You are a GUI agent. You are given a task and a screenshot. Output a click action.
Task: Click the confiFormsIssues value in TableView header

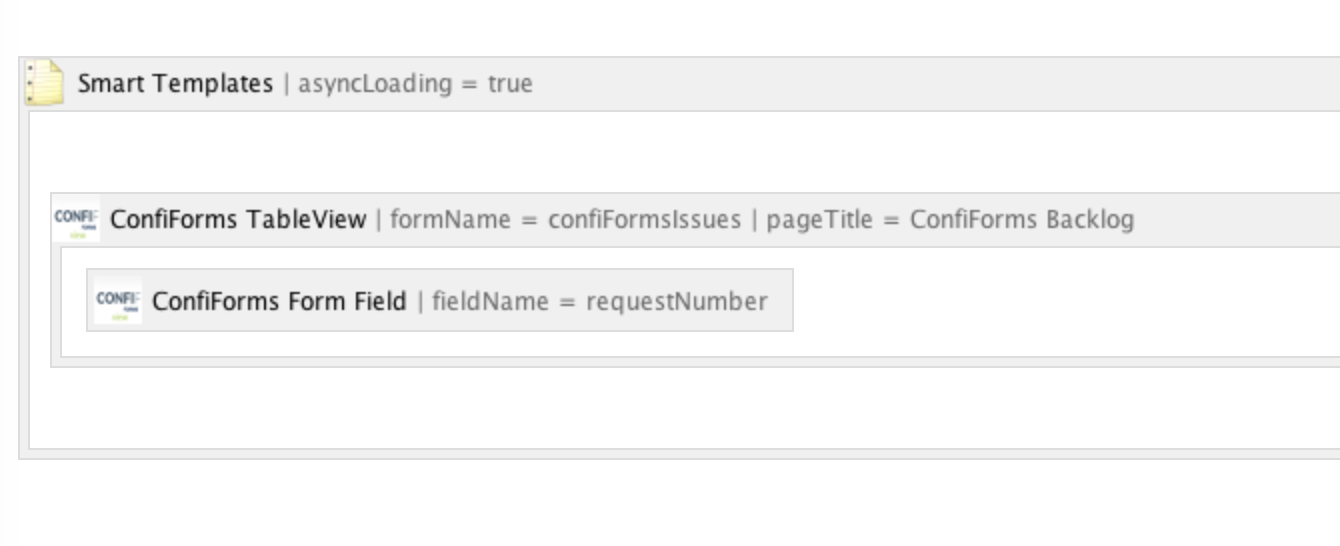645,219
